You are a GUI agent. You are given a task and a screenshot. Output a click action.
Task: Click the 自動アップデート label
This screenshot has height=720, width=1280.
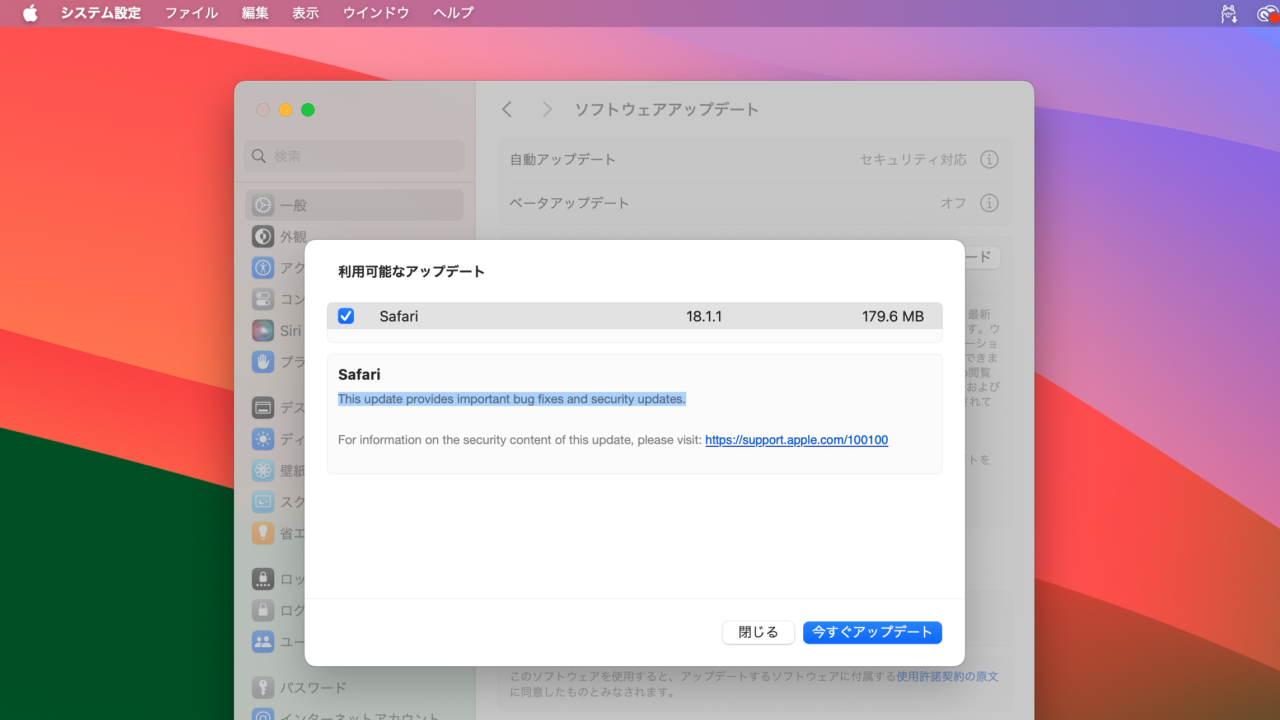[563, 160]
